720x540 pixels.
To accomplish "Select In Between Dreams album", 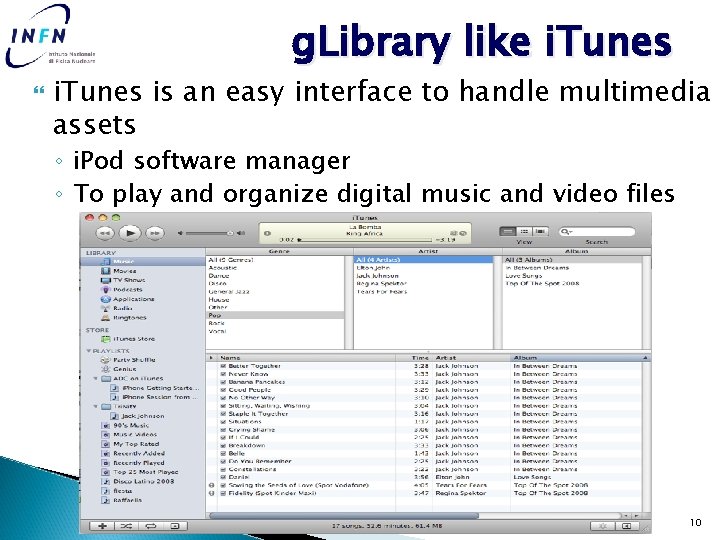I will (x=572, y=268).
